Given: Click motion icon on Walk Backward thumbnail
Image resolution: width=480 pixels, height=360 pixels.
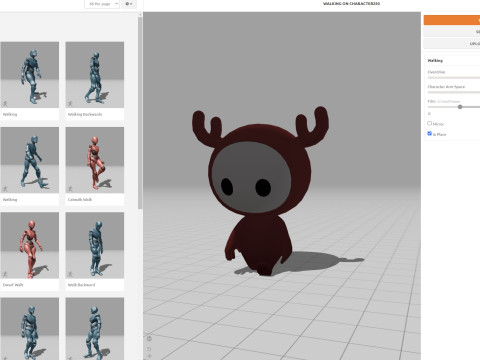Looking at the screenshot, I should (x=70, y=274).
